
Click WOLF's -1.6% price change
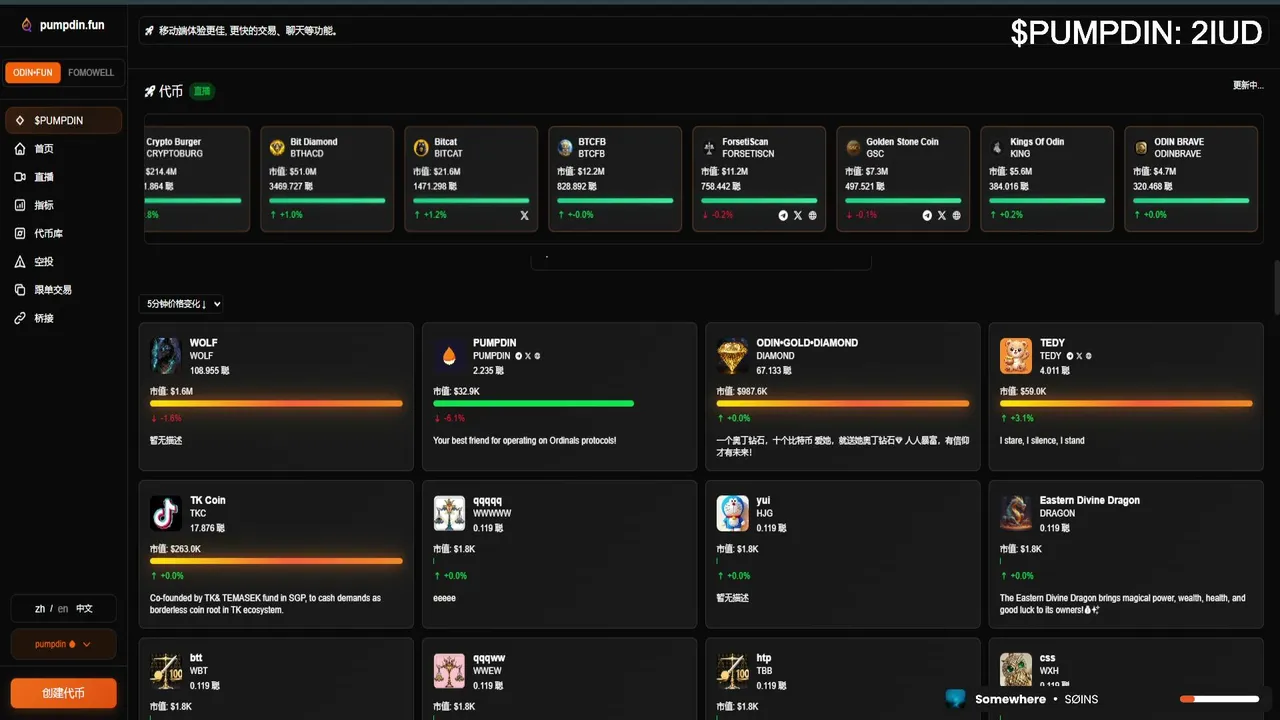[166, 418]
